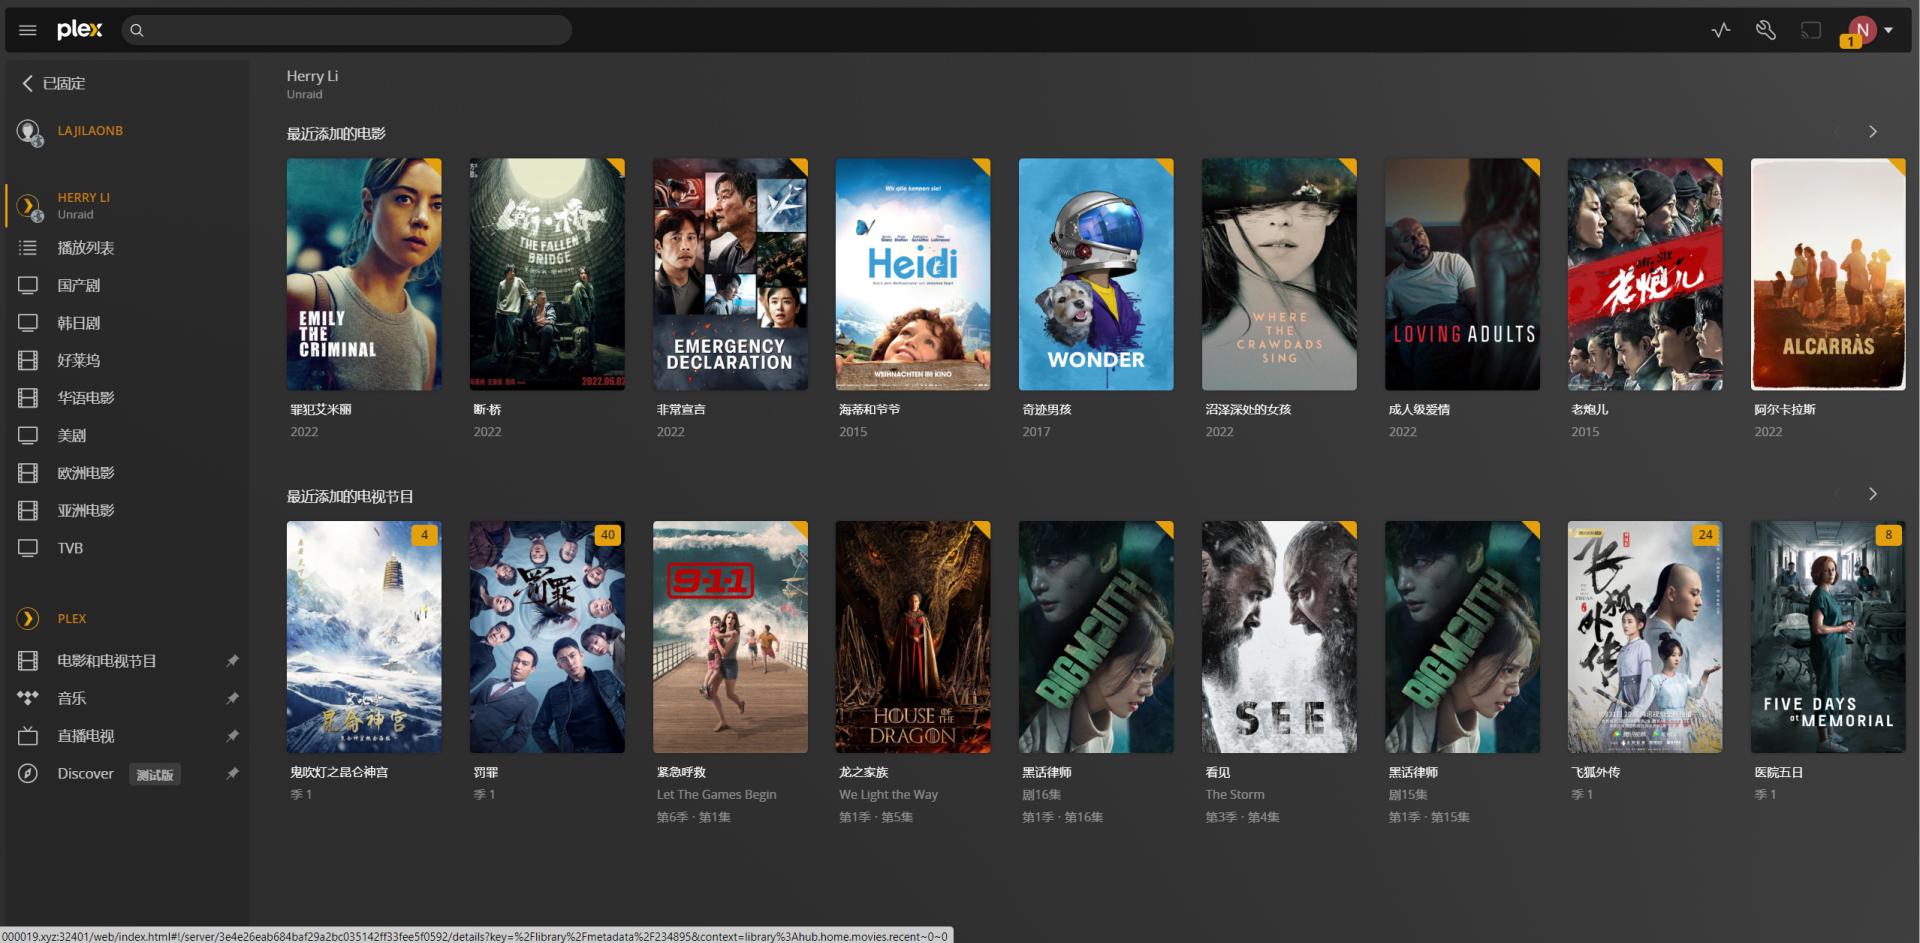Open the Activity pulse icon
This screenshot has width=1920, height=943.
1720,30
